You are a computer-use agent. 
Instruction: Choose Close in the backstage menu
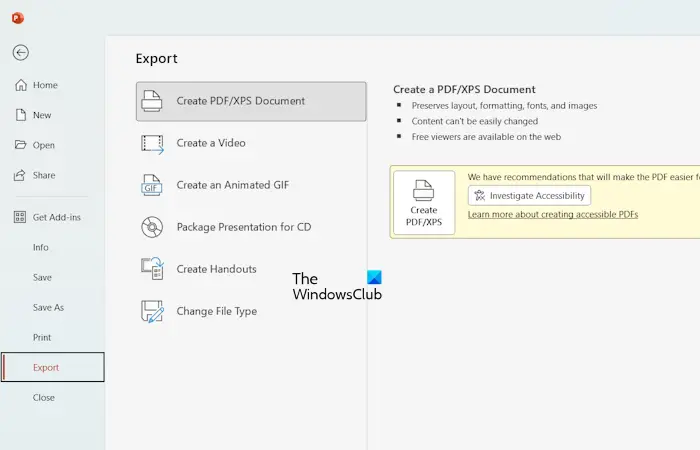click(x=44, y=397)
